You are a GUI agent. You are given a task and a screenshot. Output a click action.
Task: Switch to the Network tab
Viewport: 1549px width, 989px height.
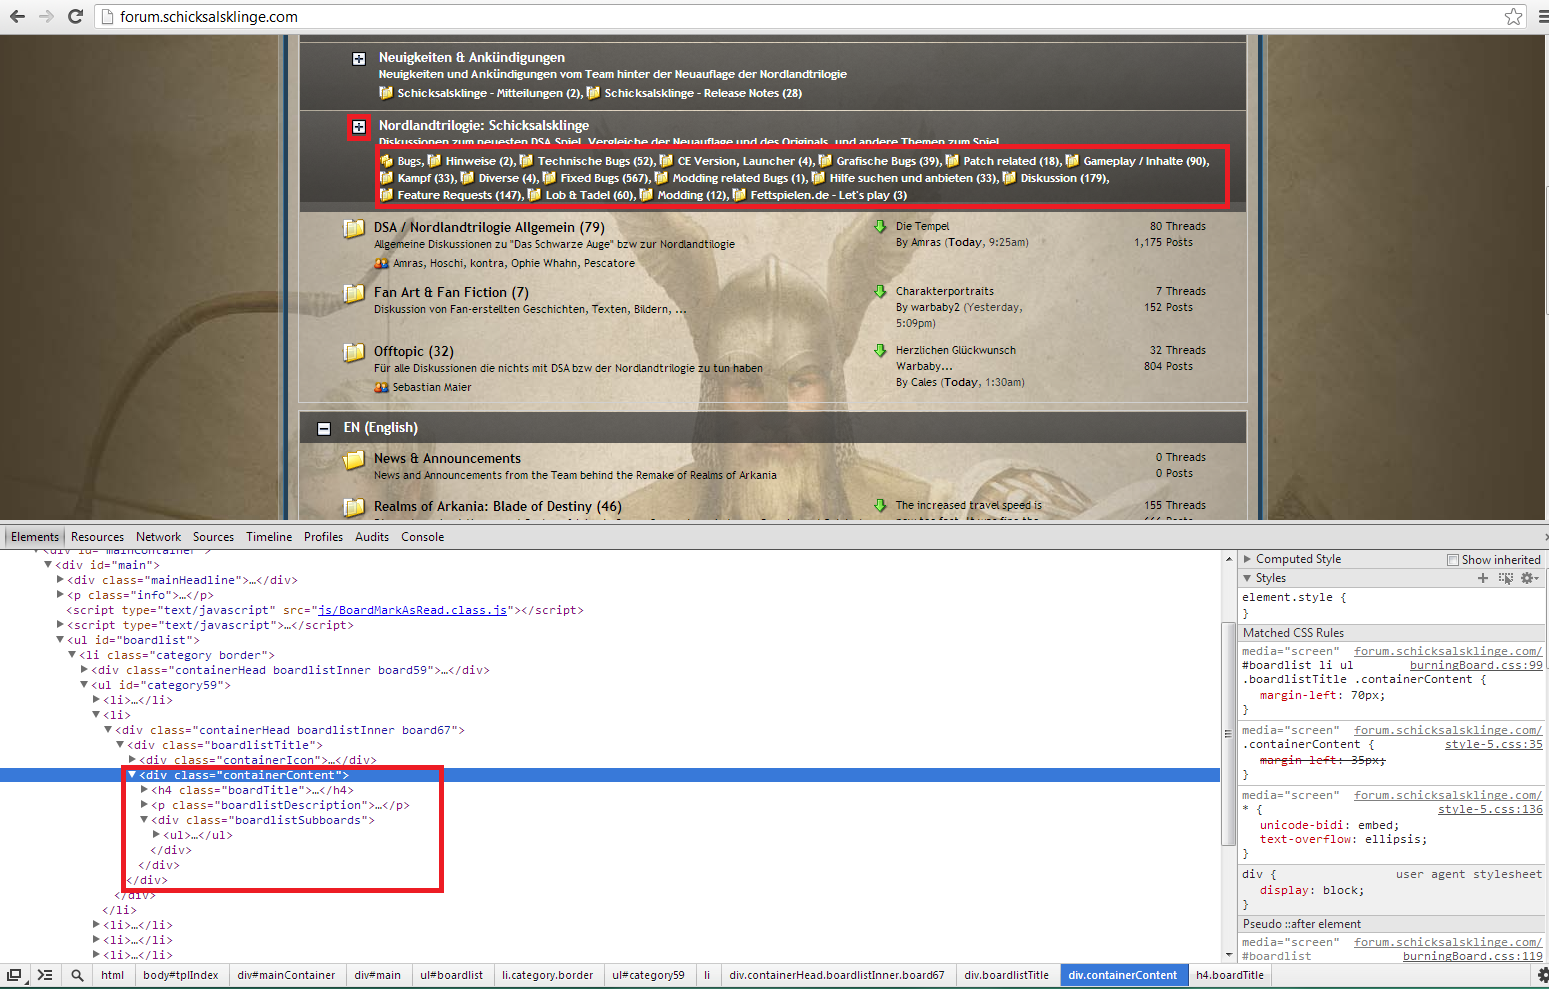(x=158, y=537)
